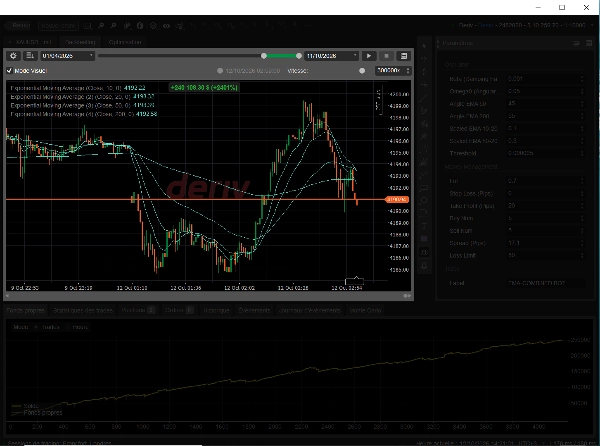600x446 pixels.
Task: Click the chart profit label +240 108.30 $
Action: [204, 88]
